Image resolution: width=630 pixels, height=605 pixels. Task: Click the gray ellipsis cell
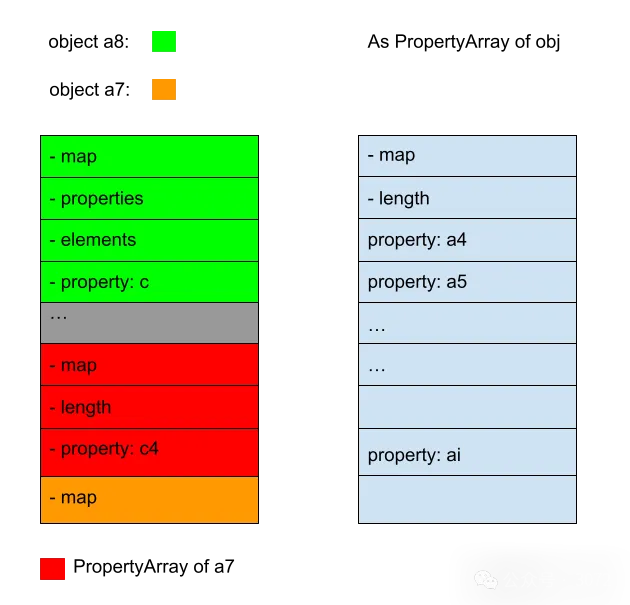pyautogui.click(x=149, y=323)
